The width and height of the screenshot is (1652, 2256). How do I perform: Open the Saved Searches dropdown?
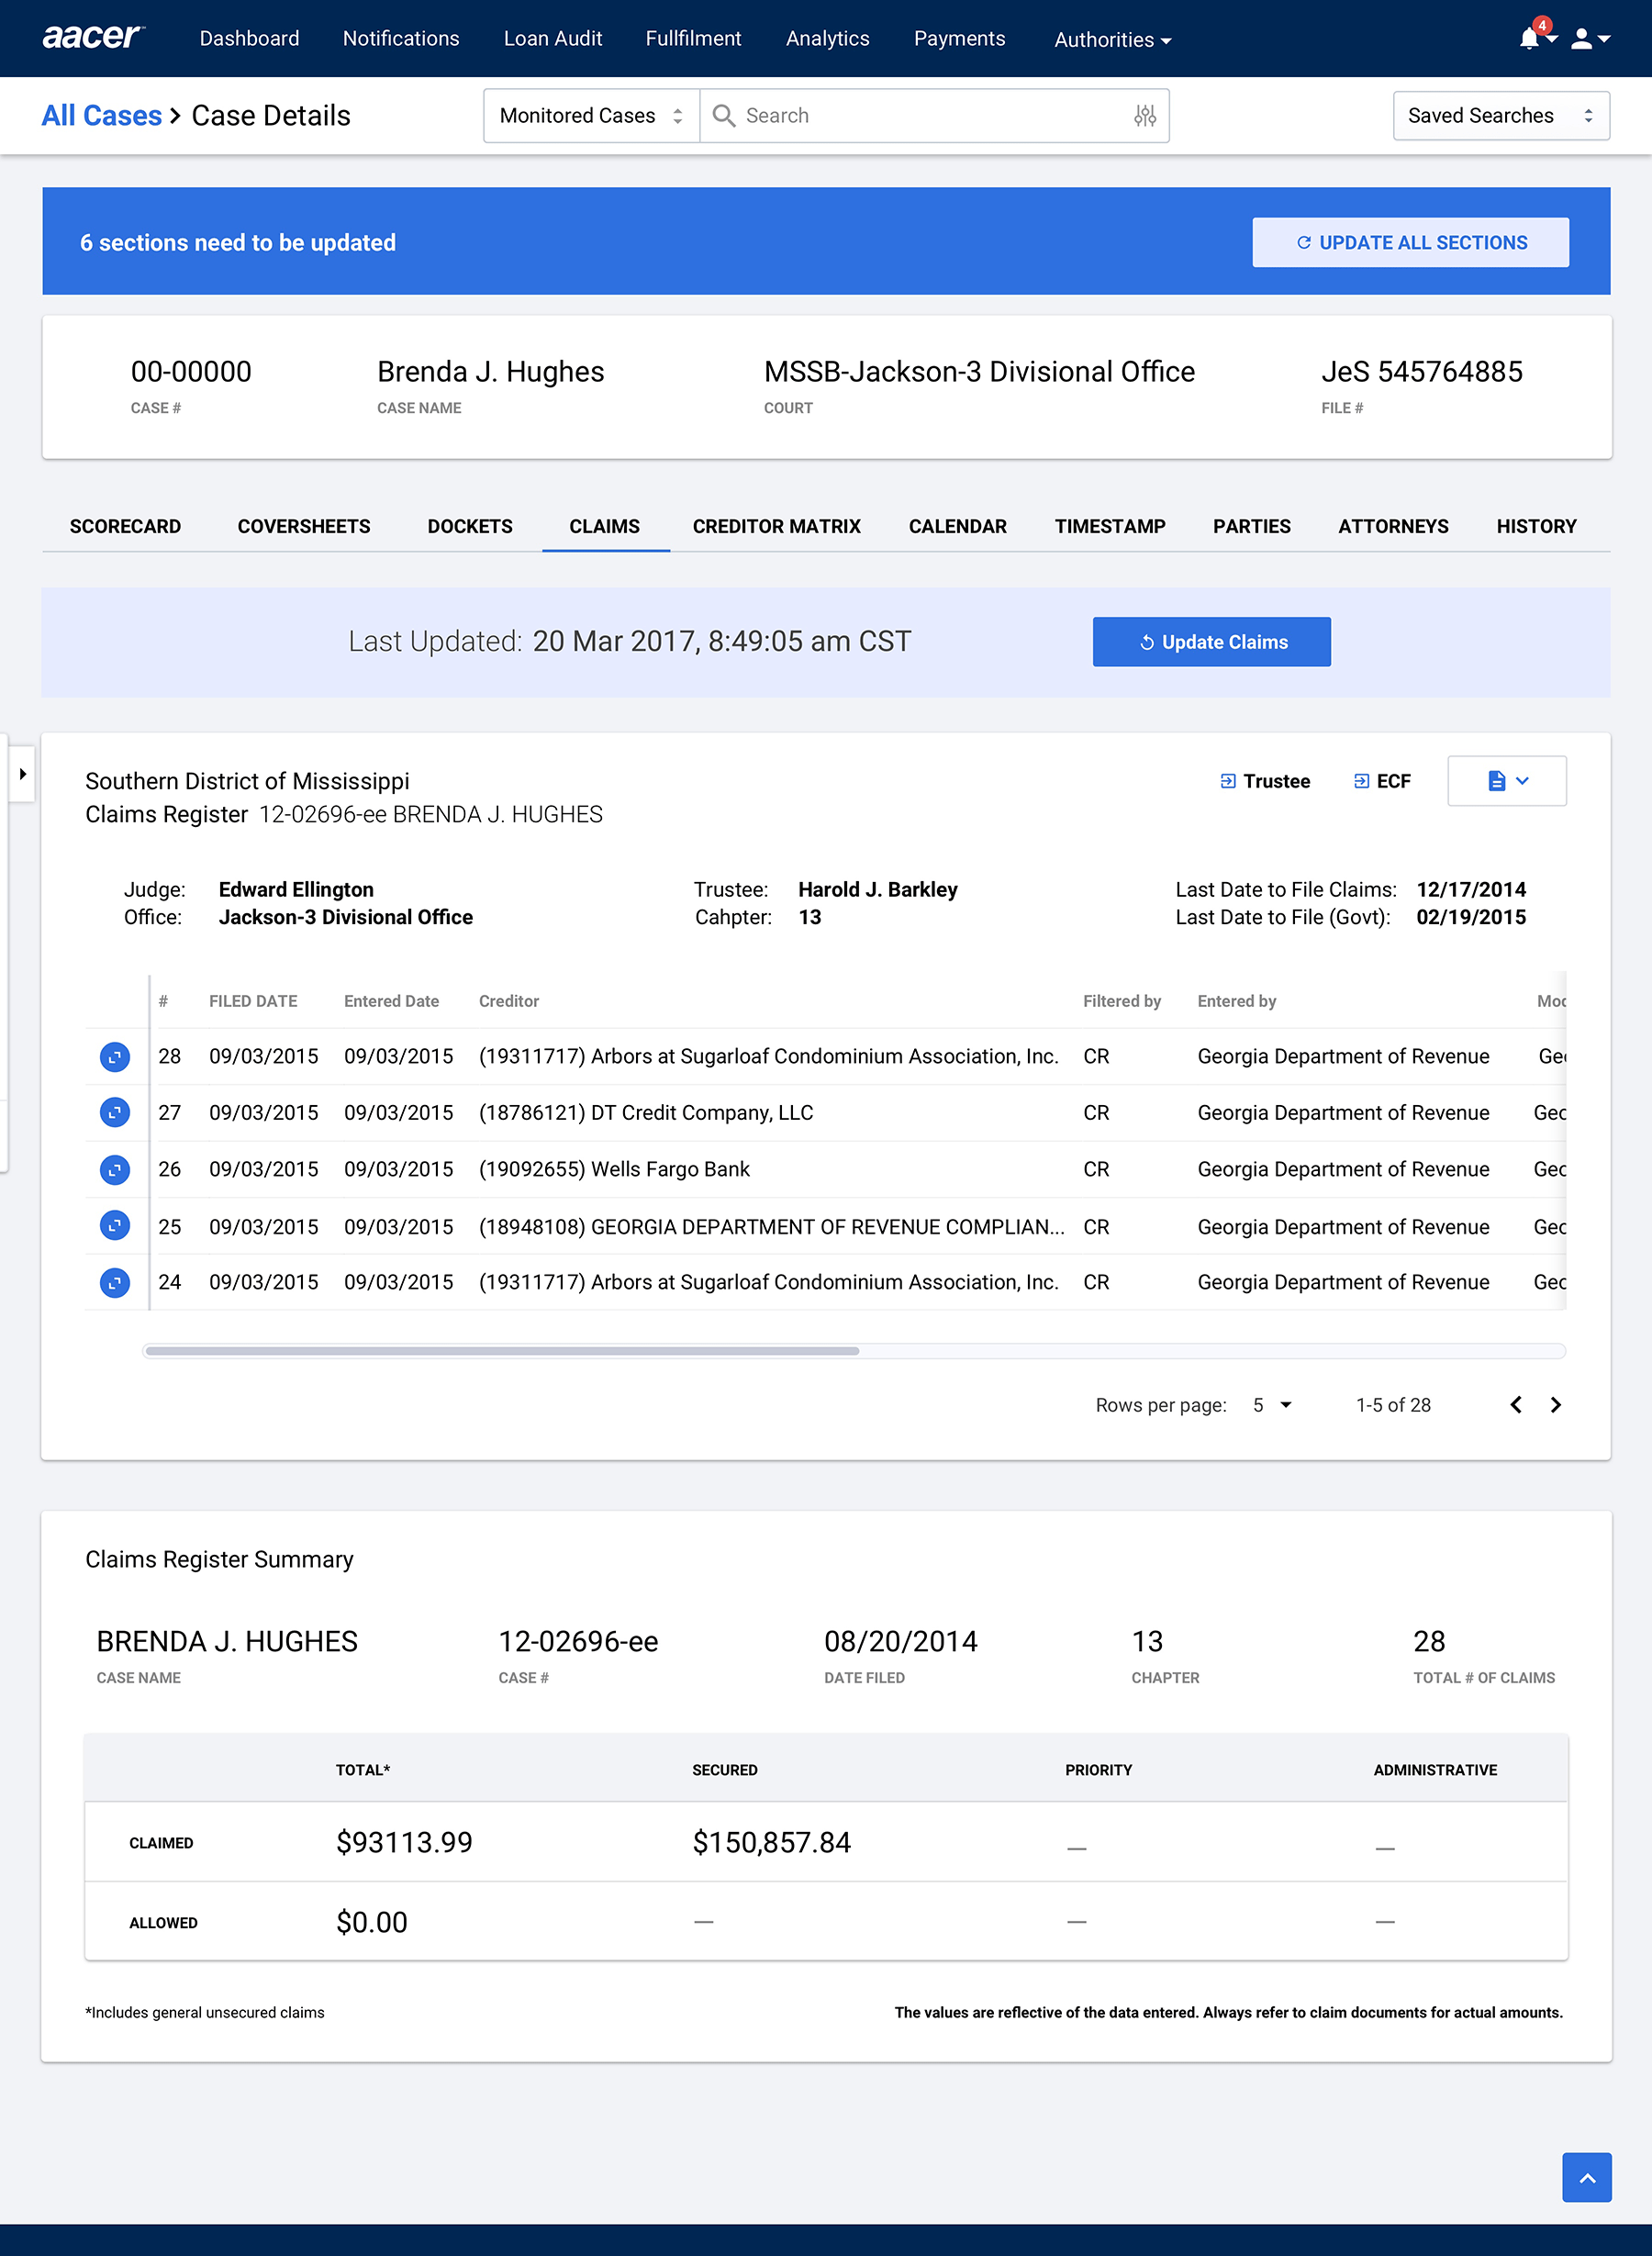[1500, 116]
